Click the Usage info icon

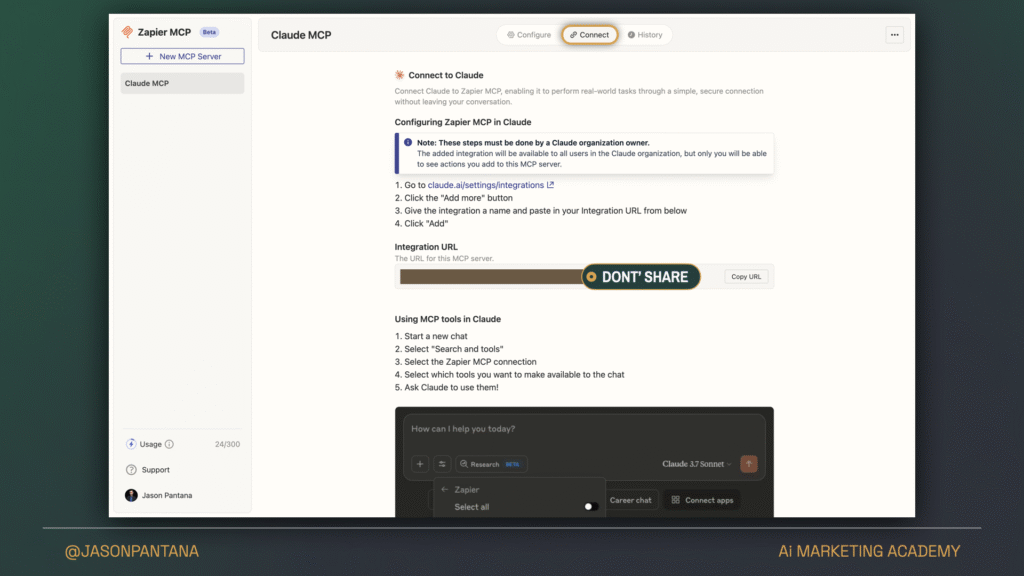pyautogui.click(x=169, y=444)
